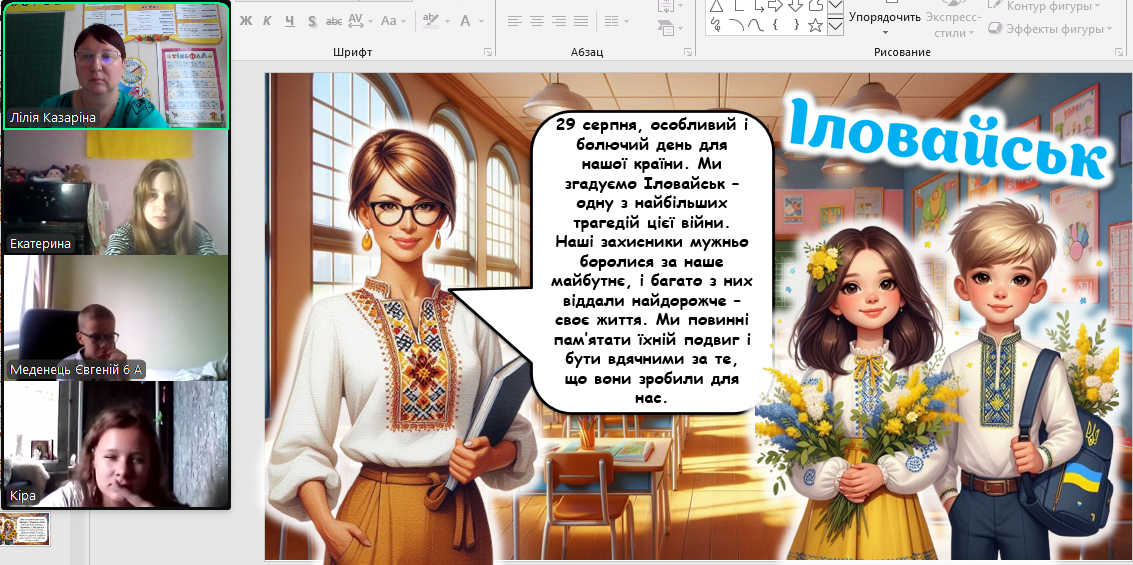Apply text shadow effect
The image size is (1133, 565).
[312, 21]
